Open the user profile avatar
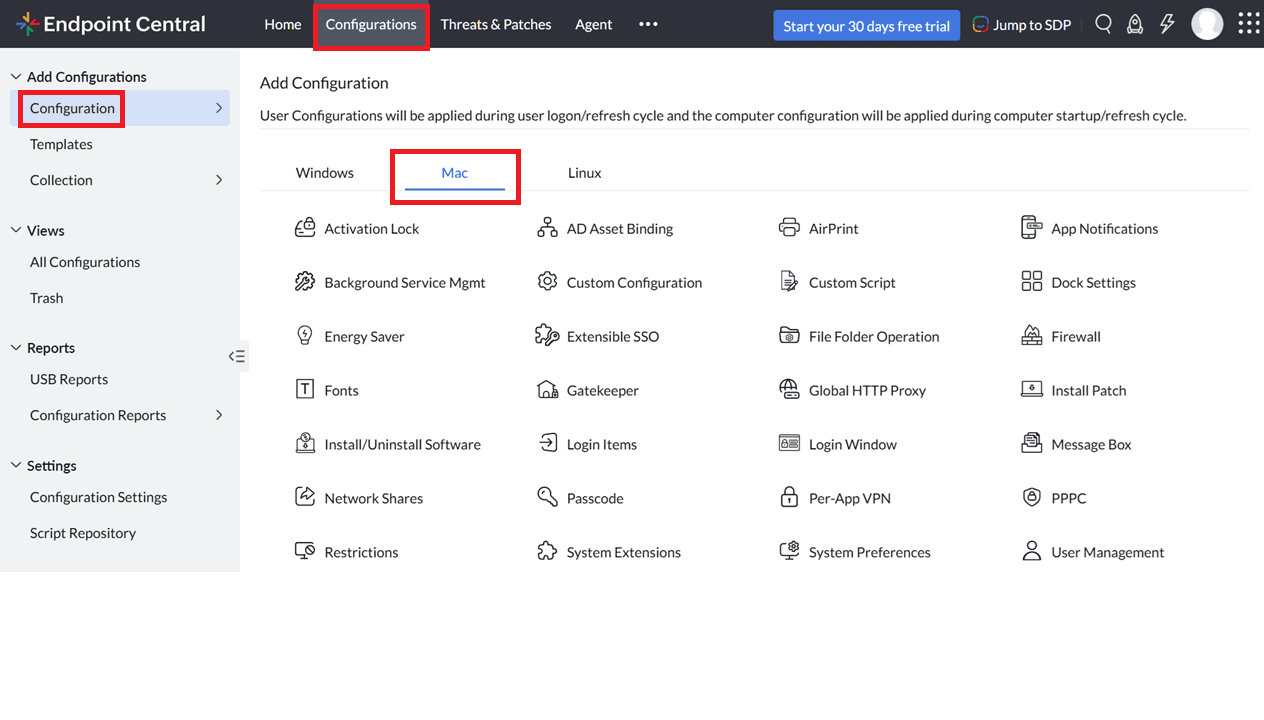 pyautogui.click(x=1207, y=24)
